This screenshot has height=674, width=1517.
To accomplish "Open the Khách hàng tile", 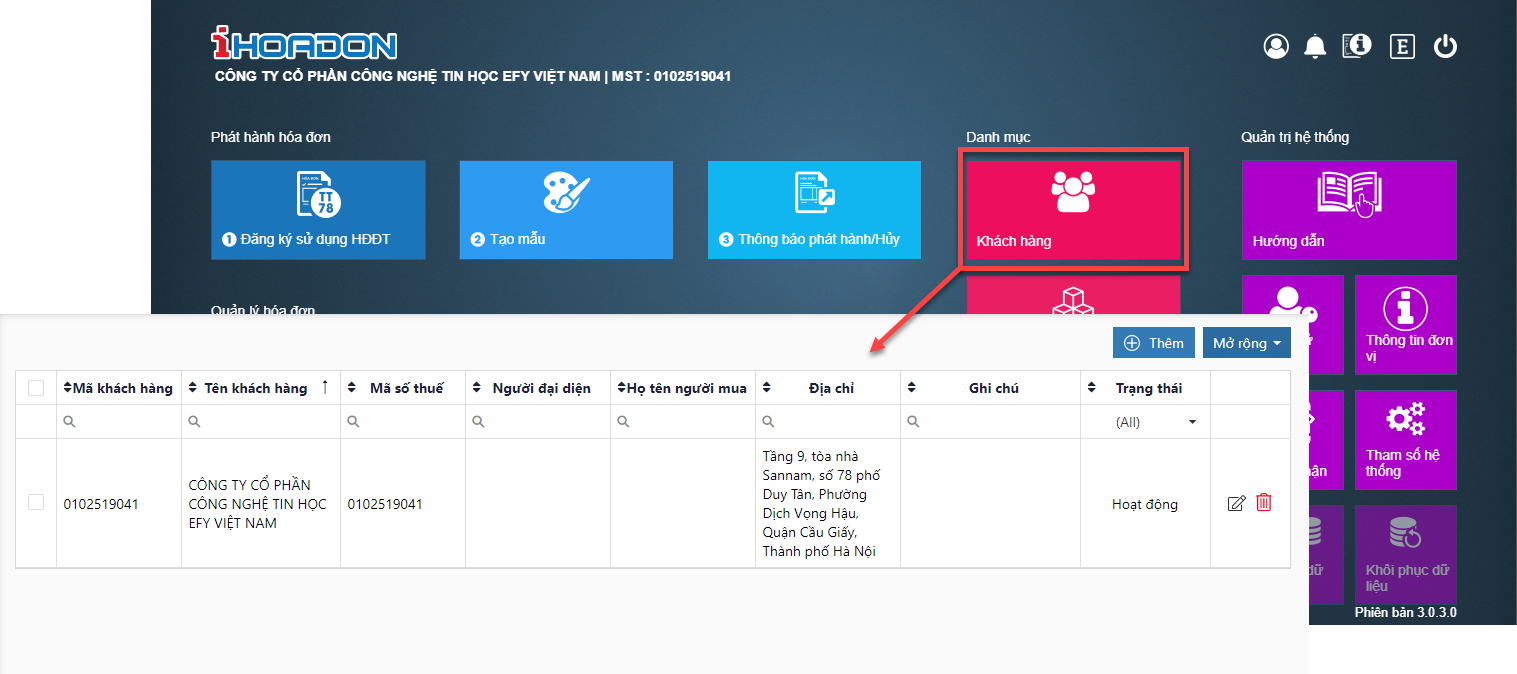I will click(1073, 208).
